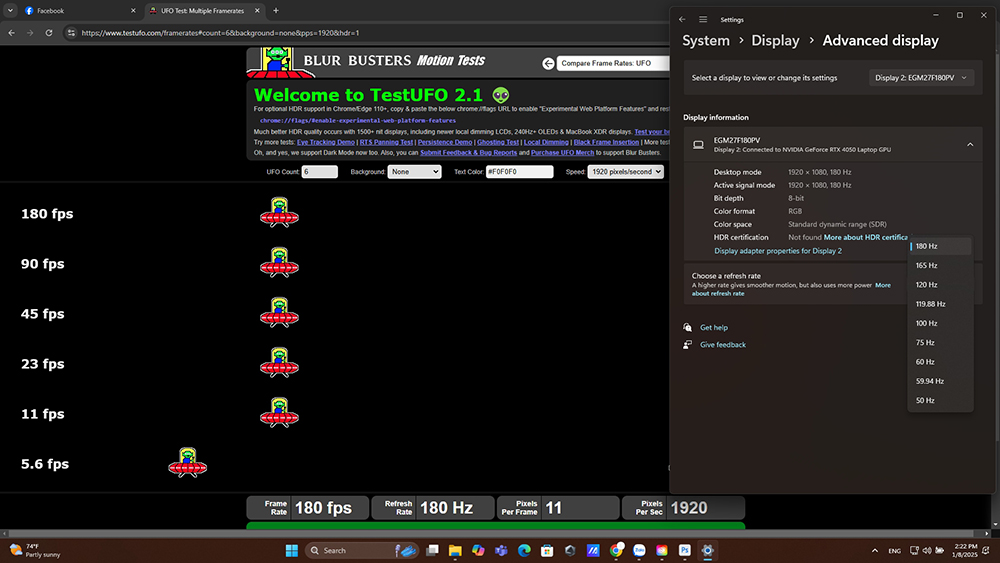Open the Eye Tracking Demo link
This screenshot has width=1000, height=563.
pos(325,142)
